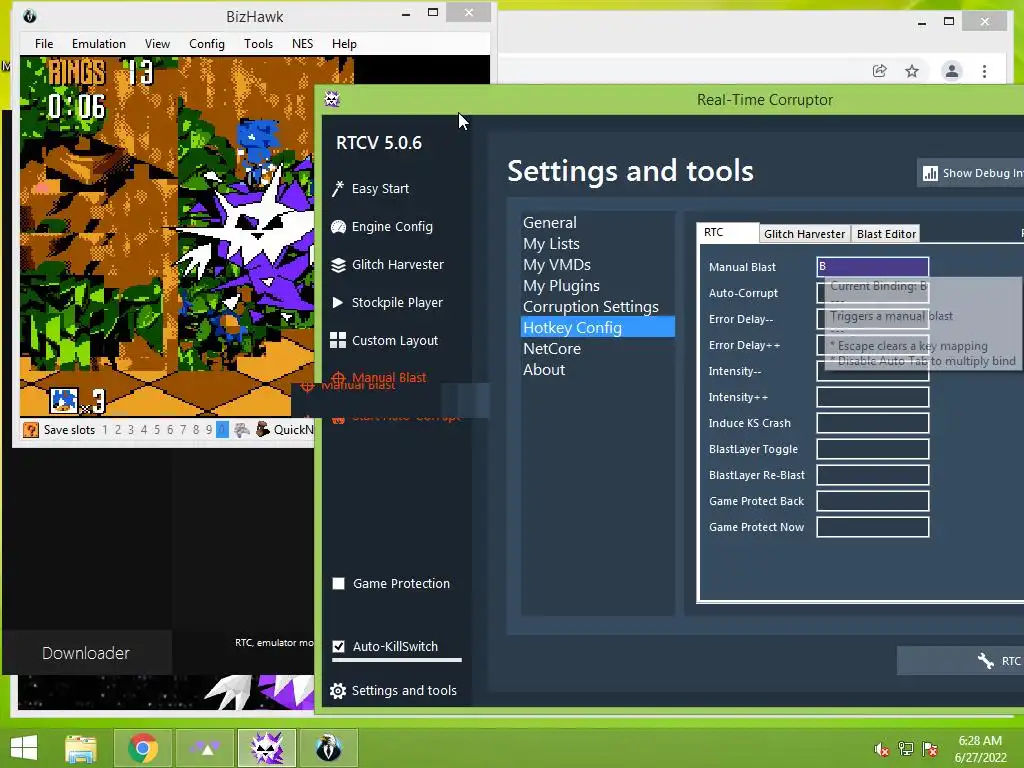
Task: Select Hotkey Config in settings list
Action: click(598, 327)
